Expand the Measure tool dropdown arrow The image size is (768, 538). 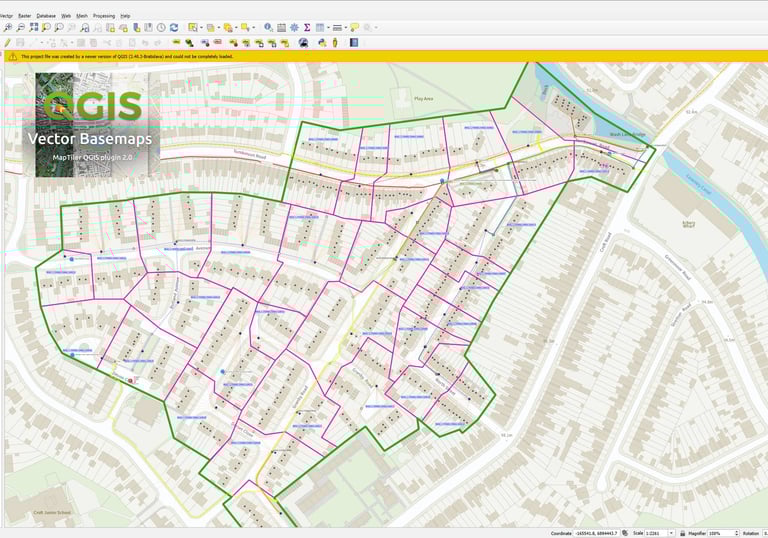(345, 28)
